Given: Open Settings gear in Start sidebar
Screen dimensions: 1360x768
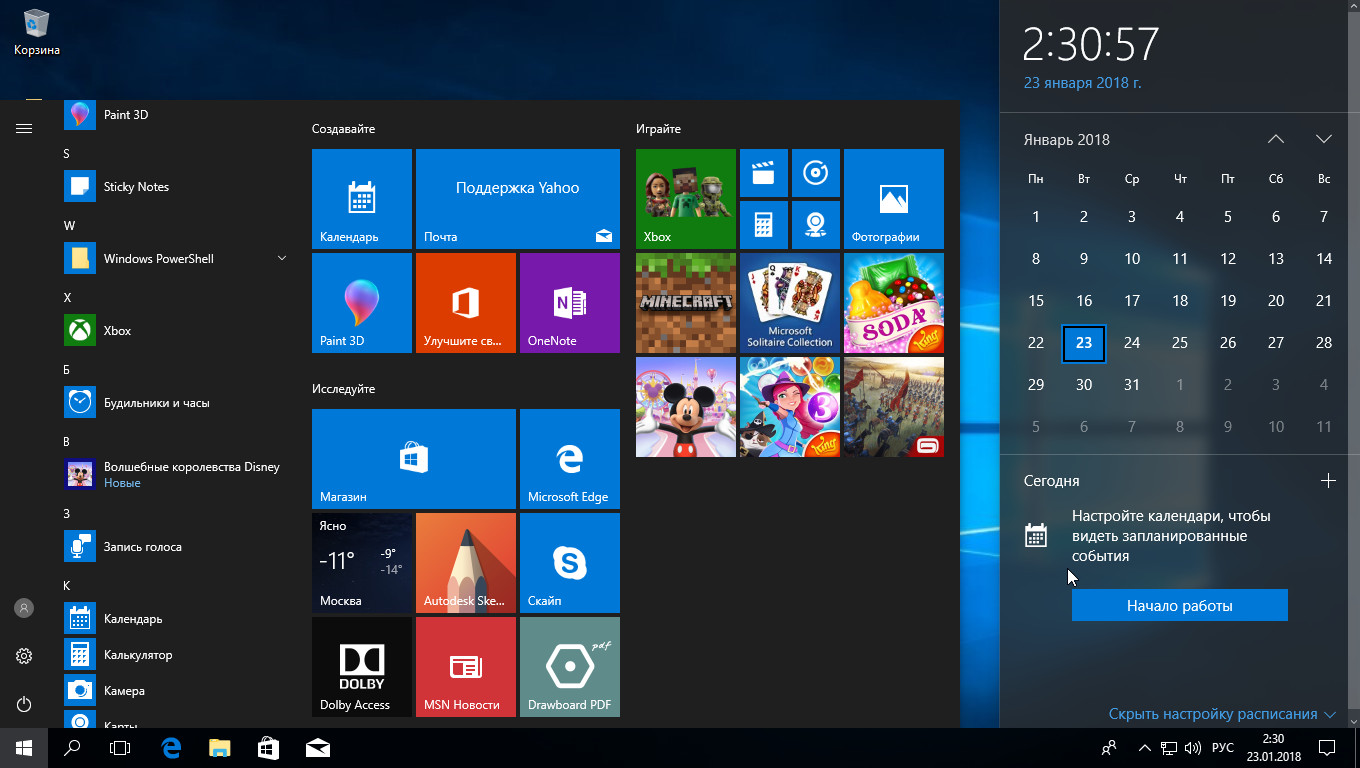Looking at the screenshot, I should pyautogui.click(x=24, y=656).
